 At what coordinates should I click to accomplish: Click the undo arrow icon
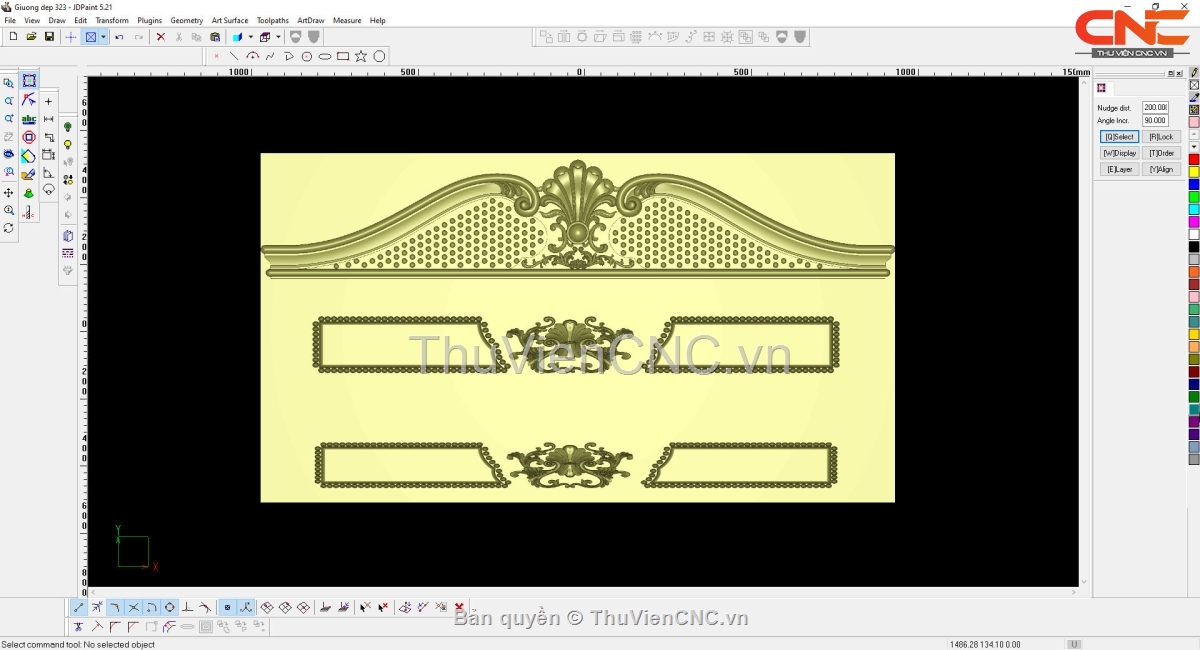pyautogui.click(x=119, y=37)
